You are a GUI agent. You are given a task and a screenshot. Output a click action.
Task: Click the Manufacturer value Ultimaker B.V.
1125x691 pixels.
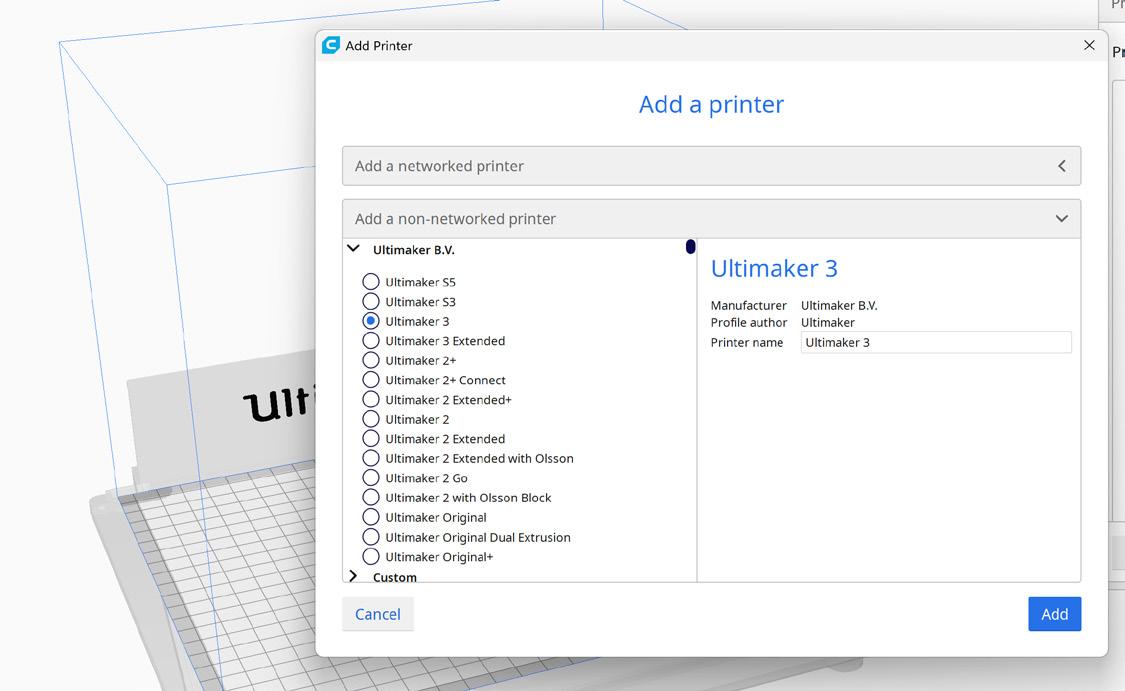pyautogui.click(x=839, y=306)
